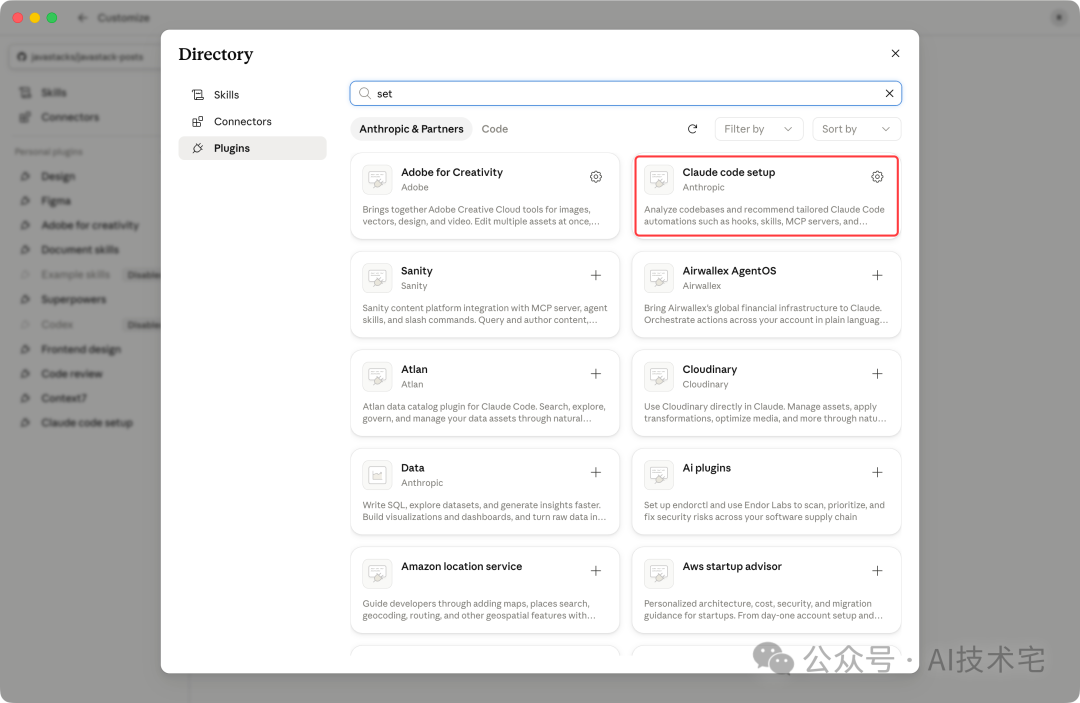
Task: Open the Sort by dropdown
Action: [856, 129]
